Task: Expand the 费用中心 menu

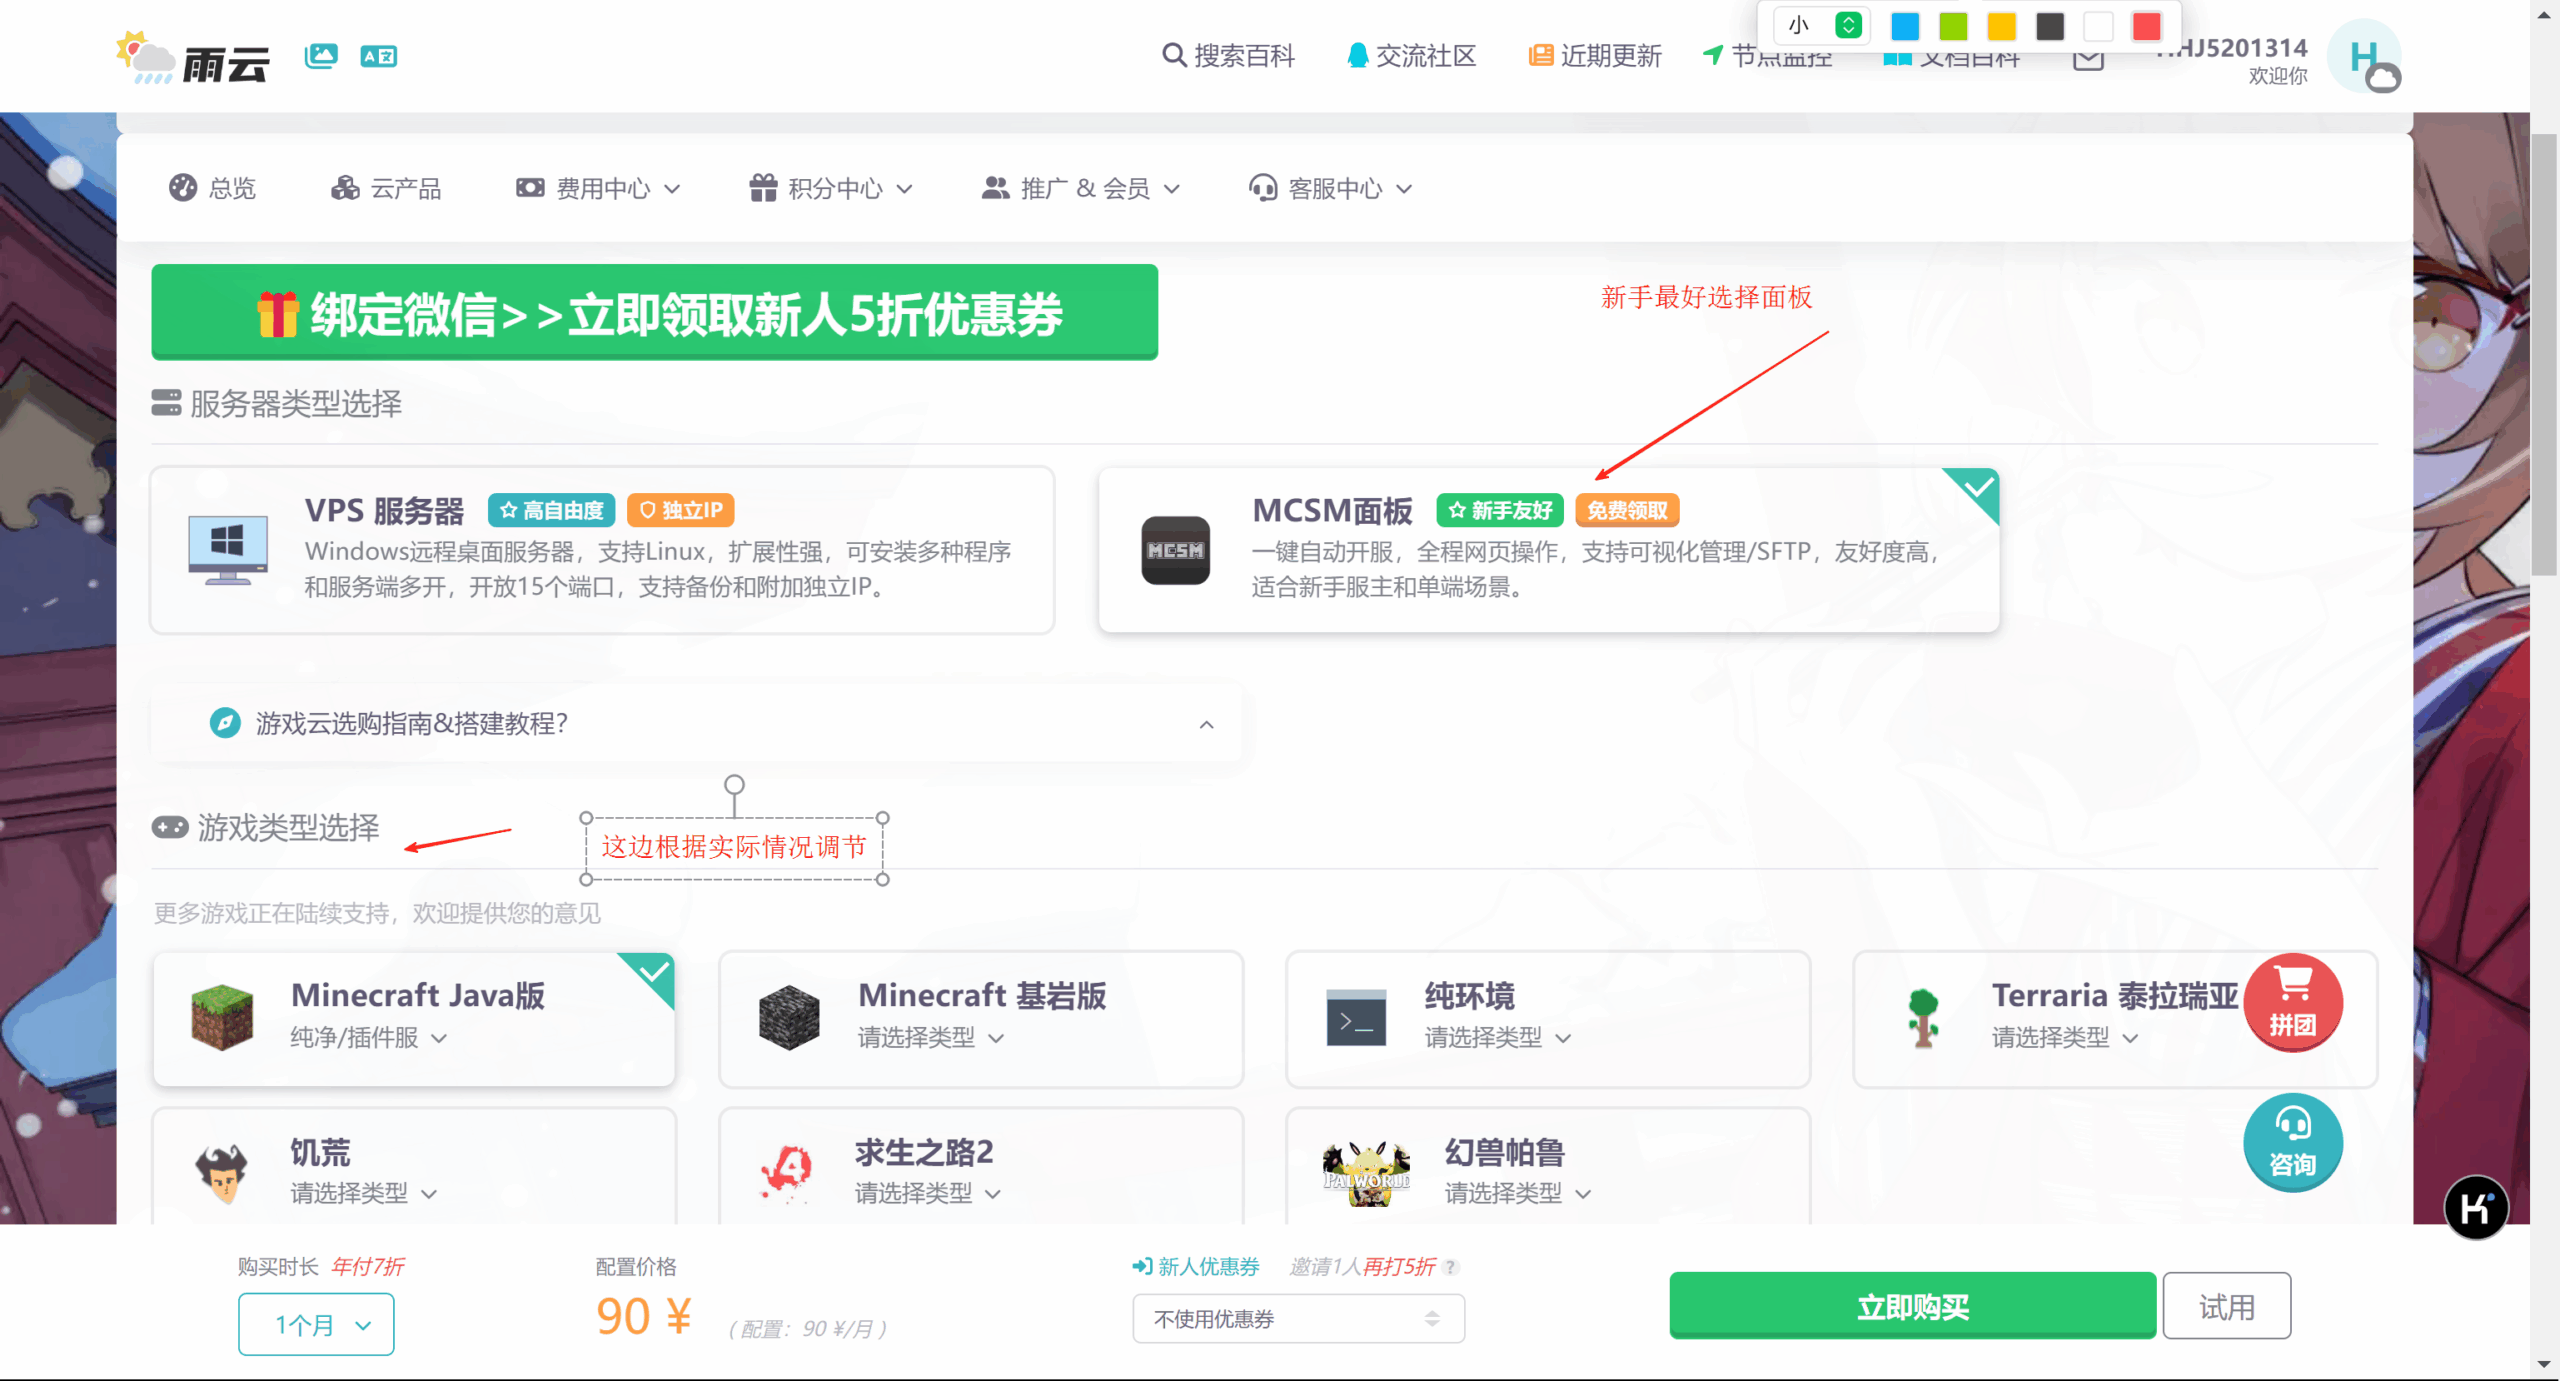Action: tap(598, 188)
